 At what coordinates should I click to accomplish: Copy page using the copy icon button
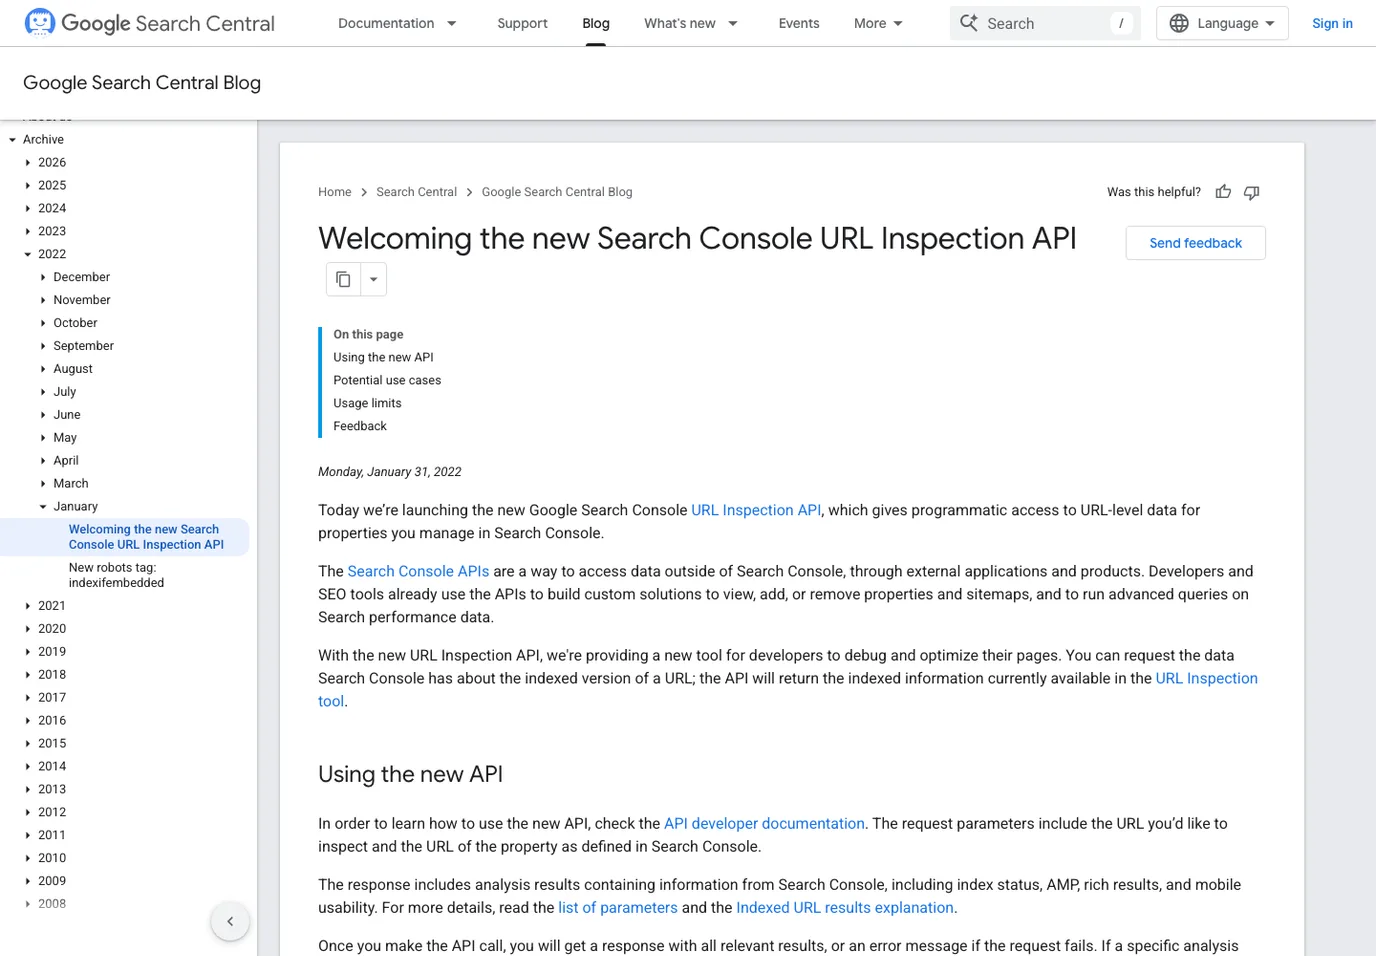click(343, 279)
